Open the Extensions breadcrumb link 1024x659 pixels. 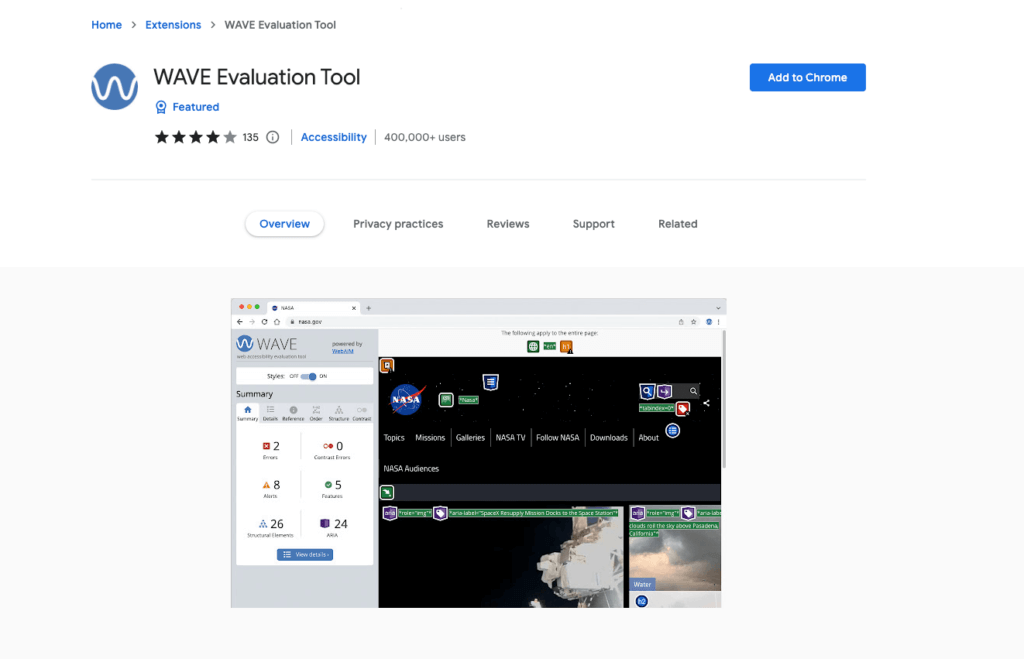[173, 25]
